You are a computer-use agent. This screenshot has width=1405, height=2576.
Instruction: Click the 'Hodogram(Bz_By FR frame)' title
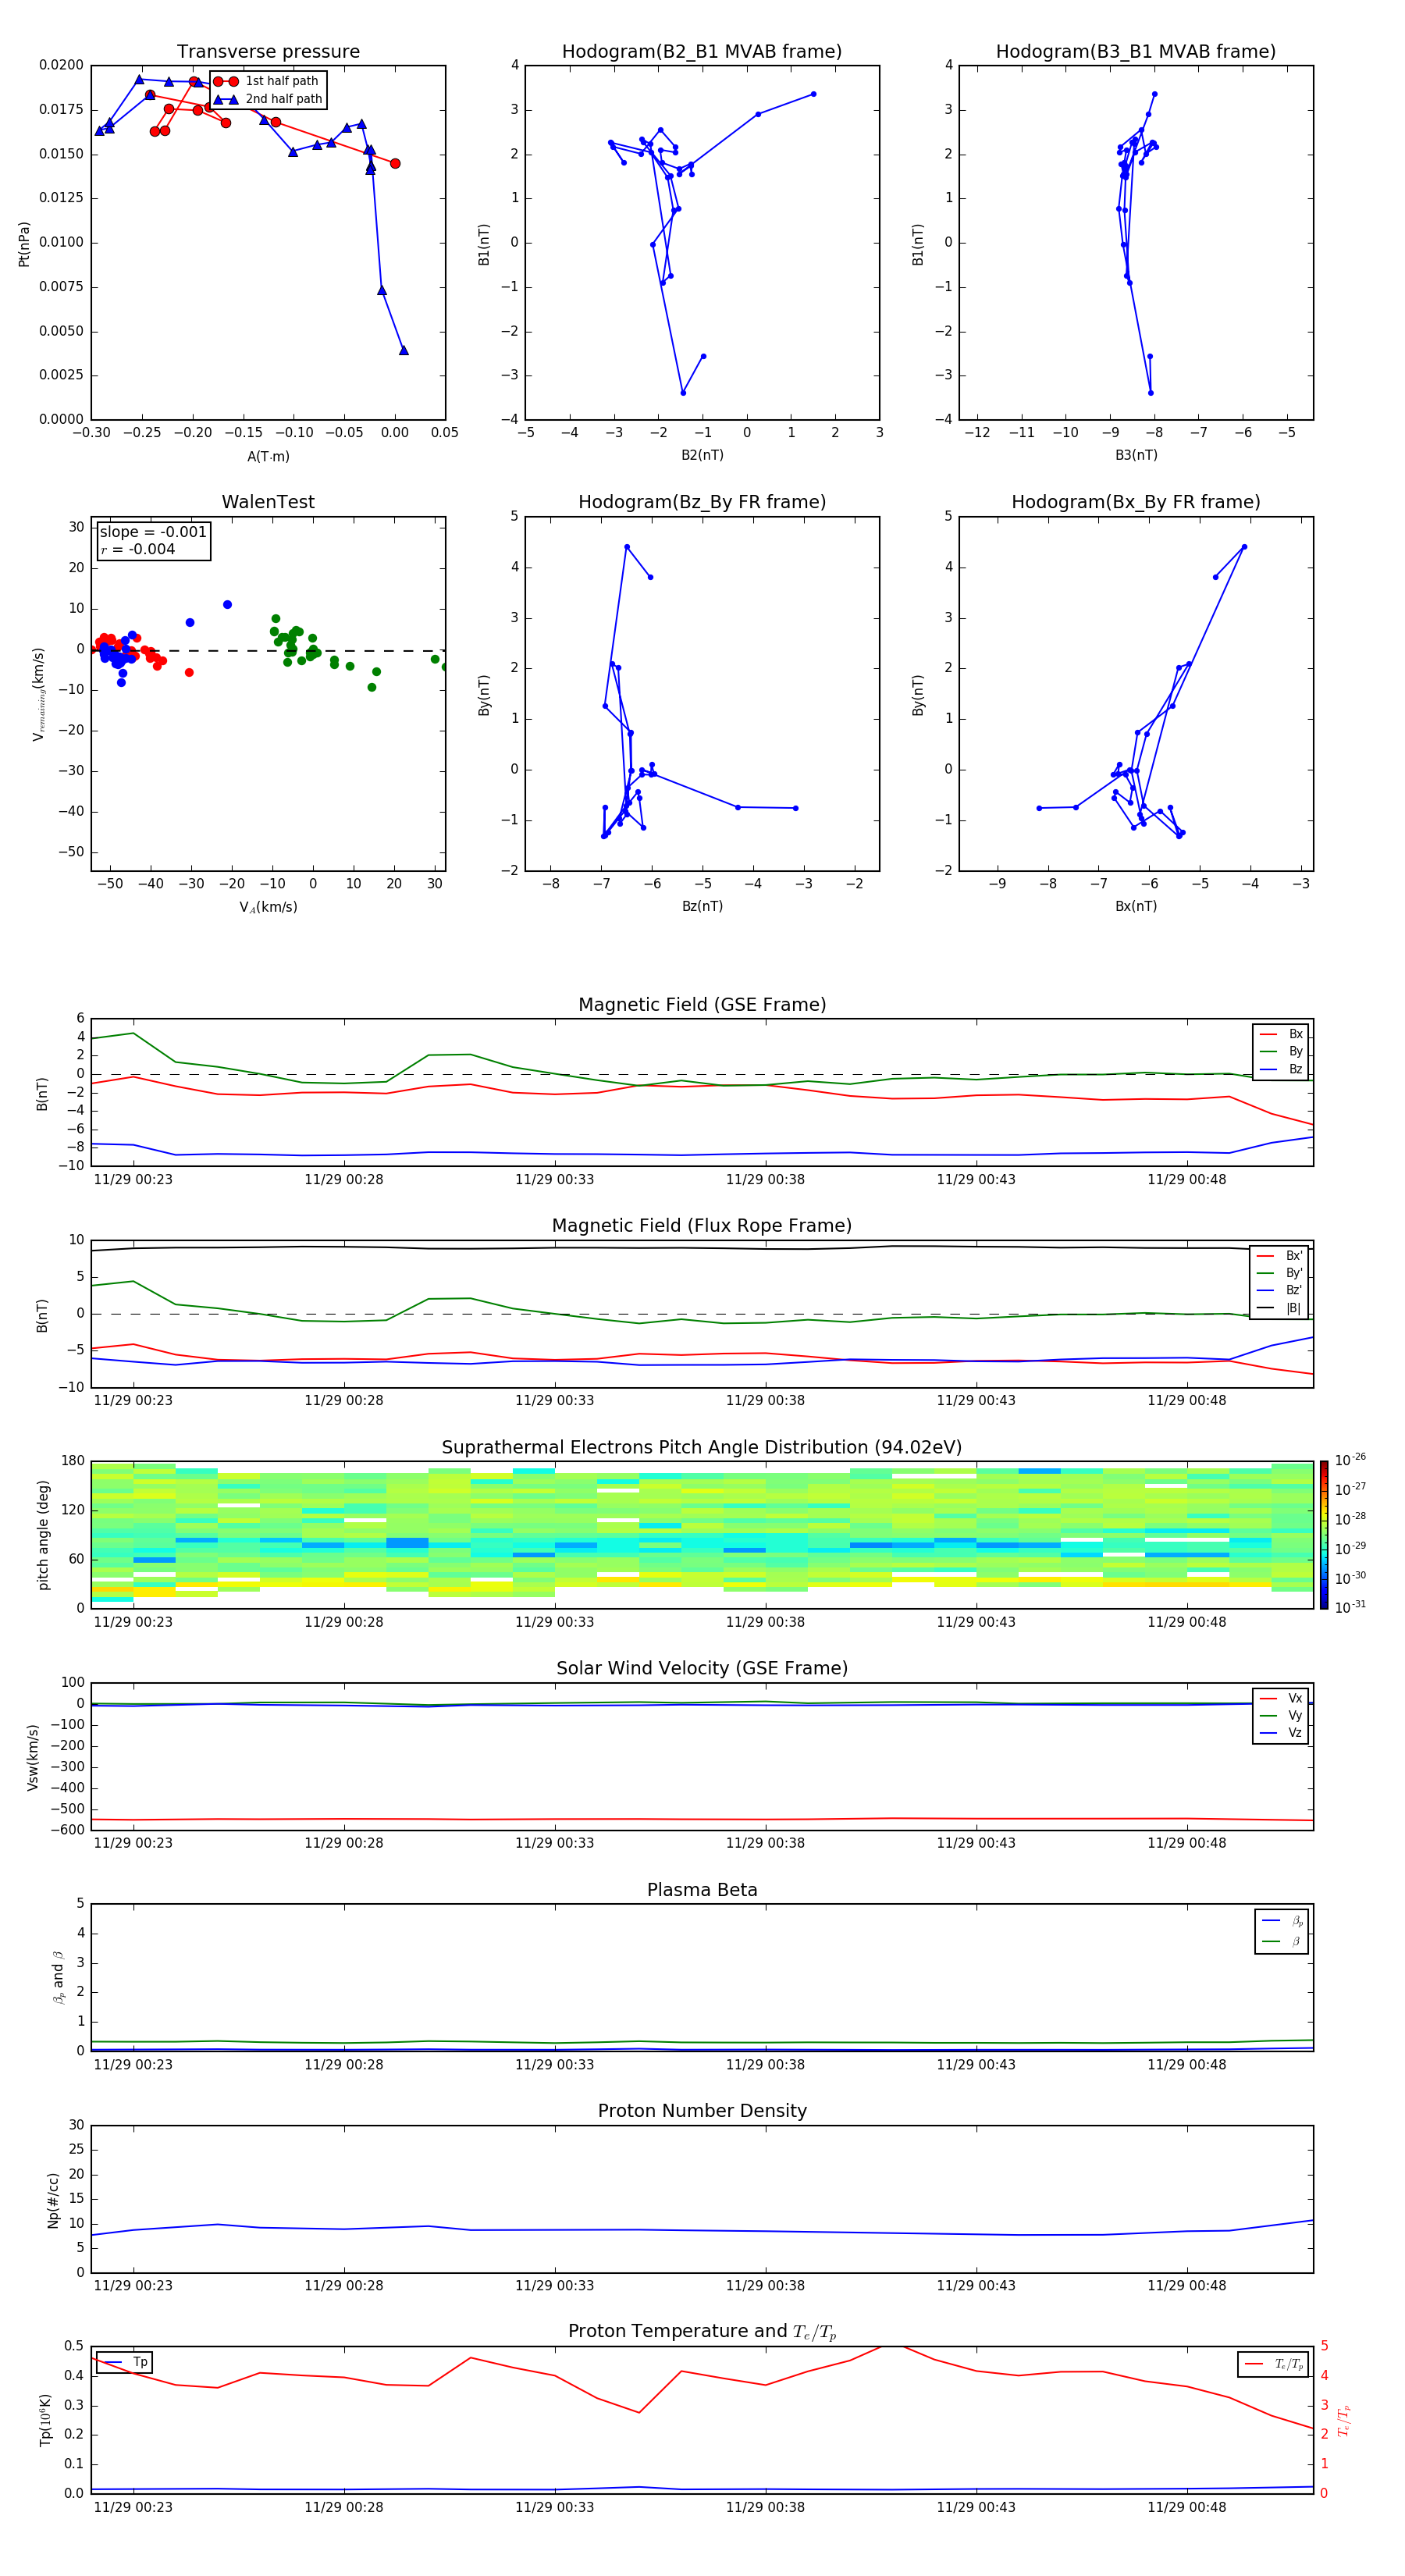point(702,502)
